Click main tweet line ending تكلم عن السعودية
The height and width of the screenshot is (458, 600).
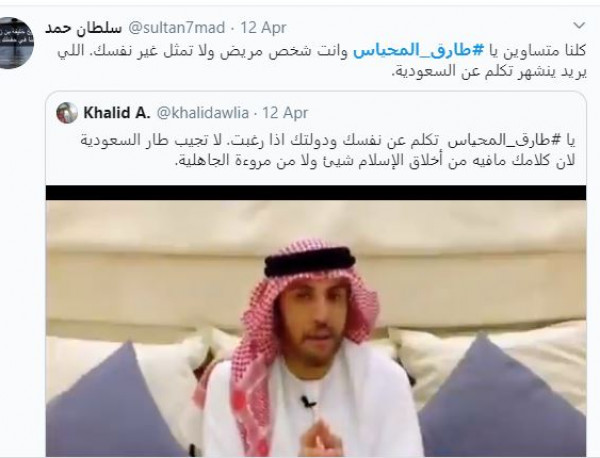pos(489,72)
